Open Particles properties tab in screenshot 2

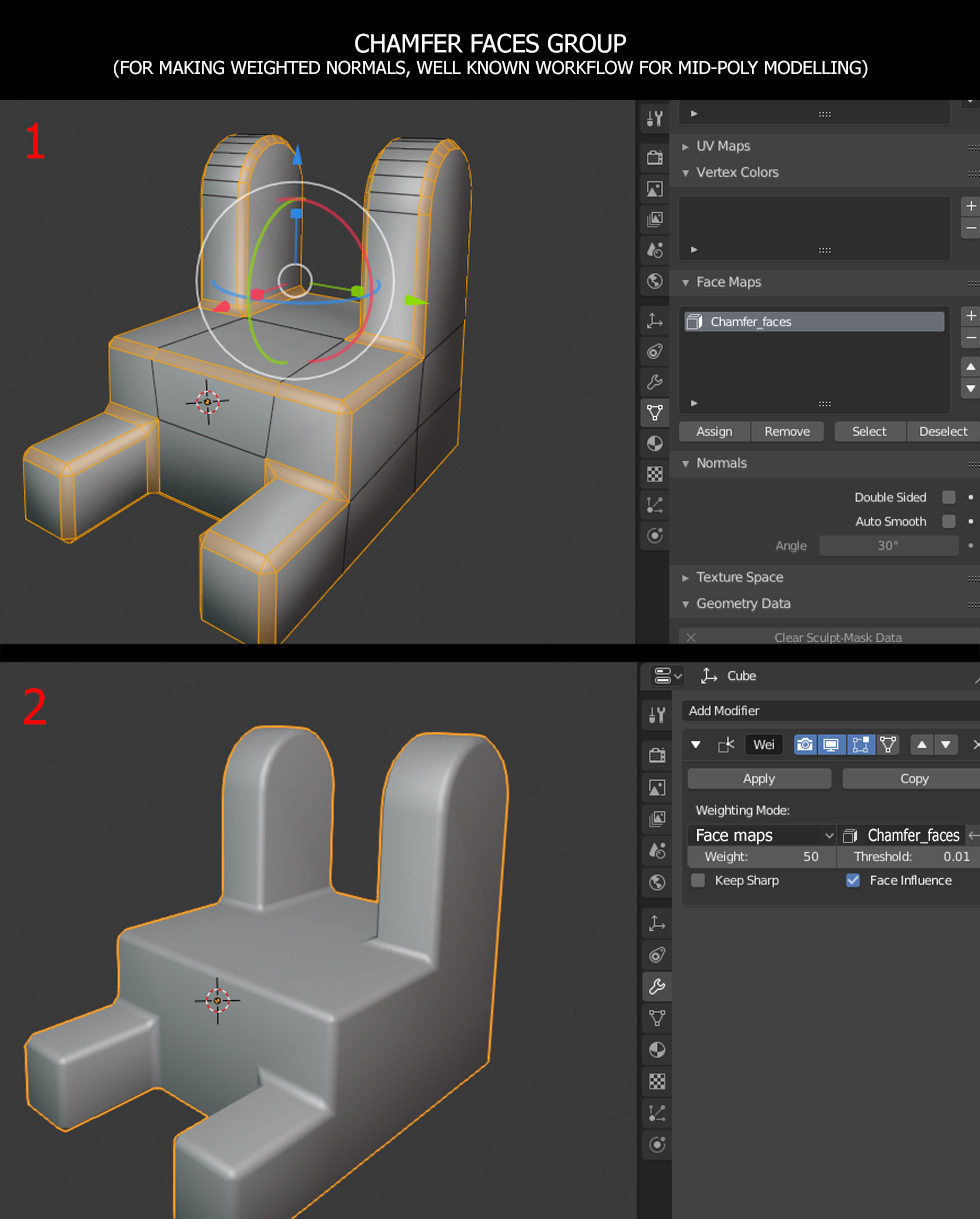(x=657, y=1113)
